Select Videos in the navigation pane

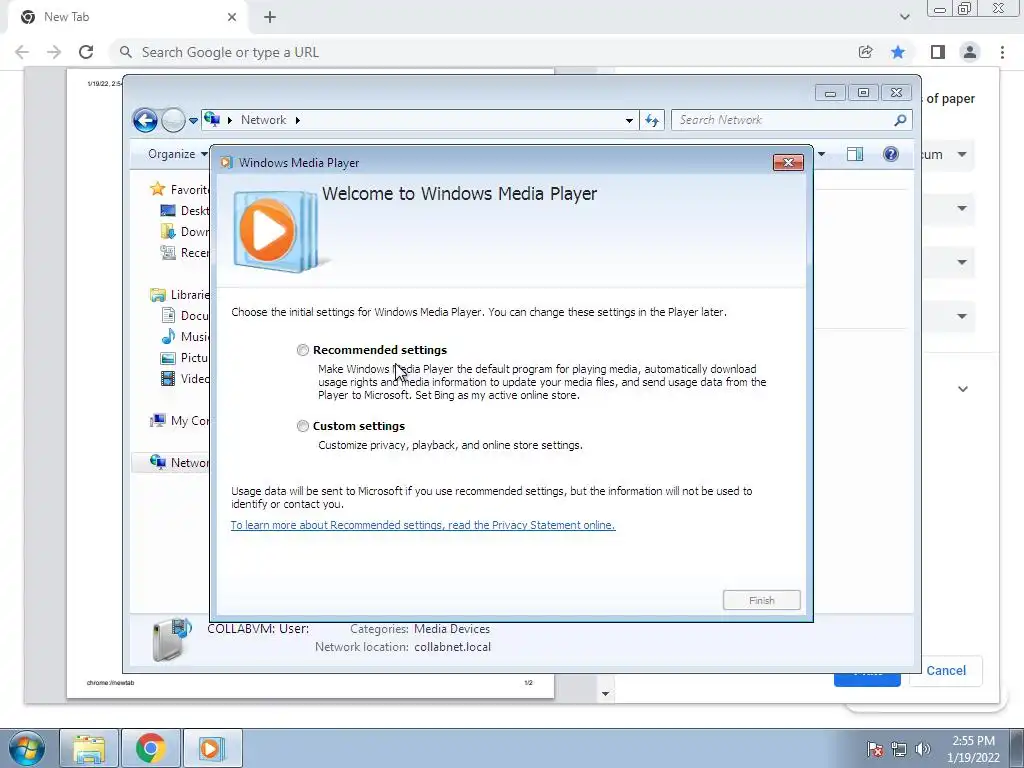pos(185,379)
